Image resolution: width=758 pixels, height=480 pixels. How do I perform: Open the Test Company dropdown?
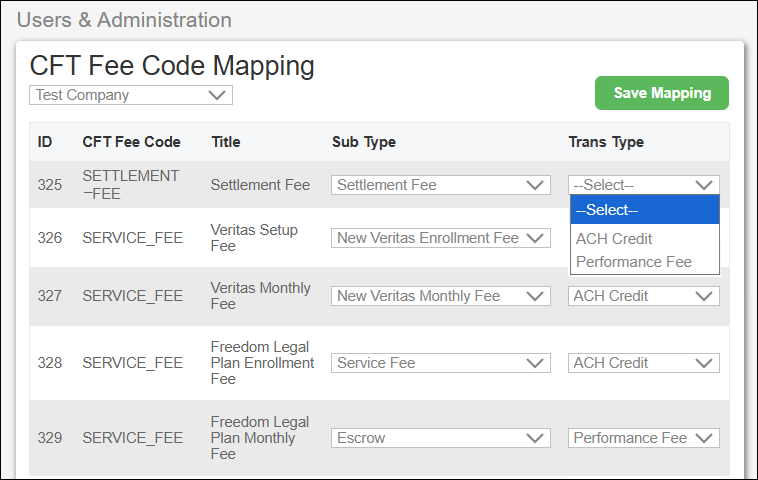click(x=131, y=95)
